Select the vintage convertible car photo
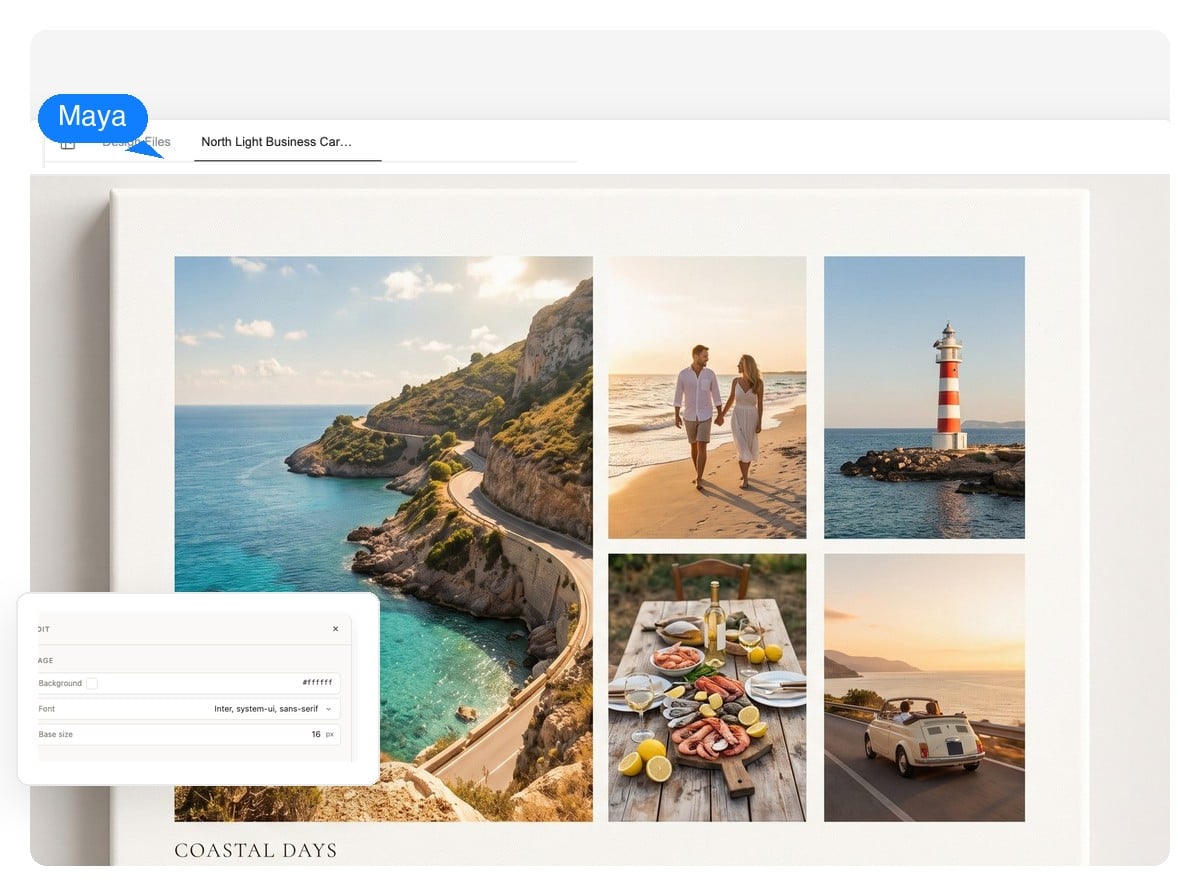 click(x=924, y=688)
